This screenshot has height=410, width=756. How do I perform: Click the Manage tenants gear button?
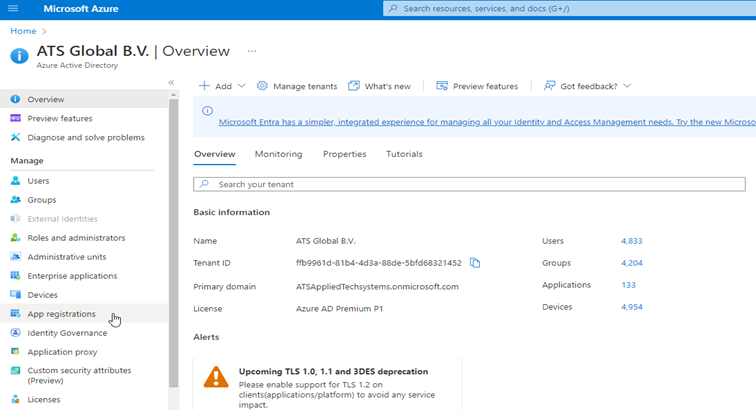pyautogui.click(x=297, y=86)
